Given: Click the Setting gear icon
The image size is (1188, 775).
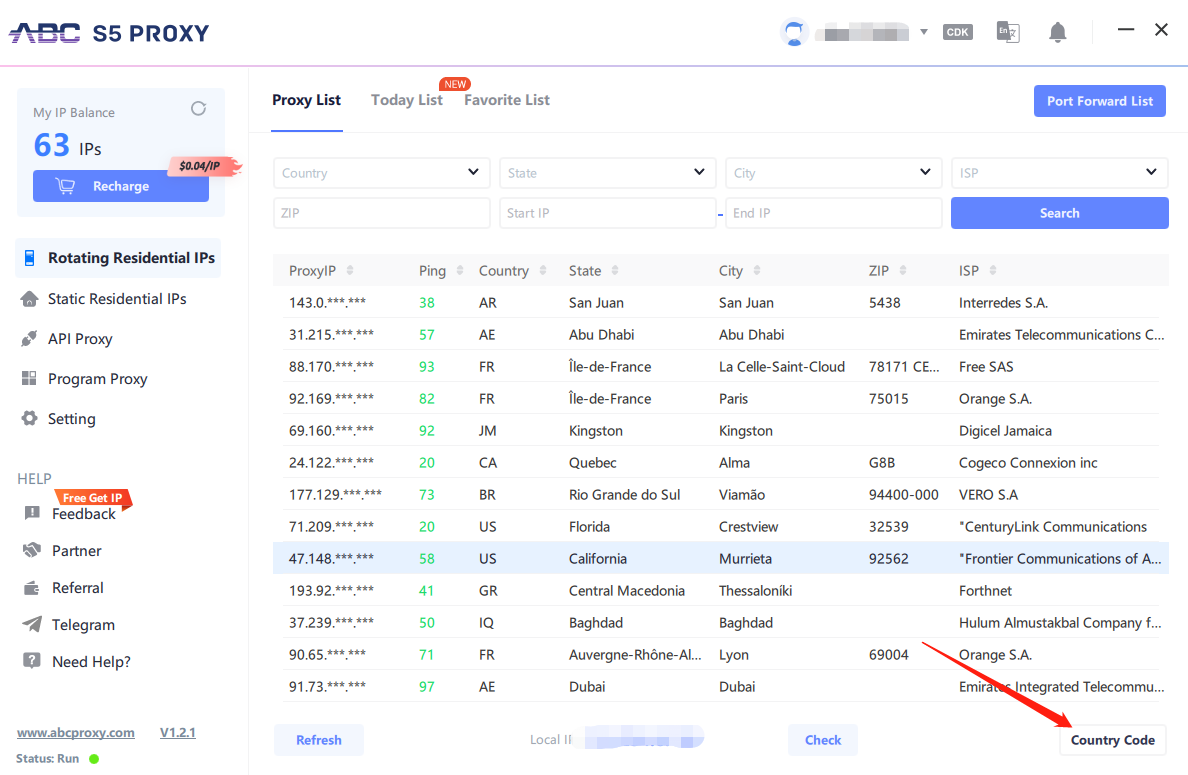Looking at the screenshot, I should coord(30,418).
